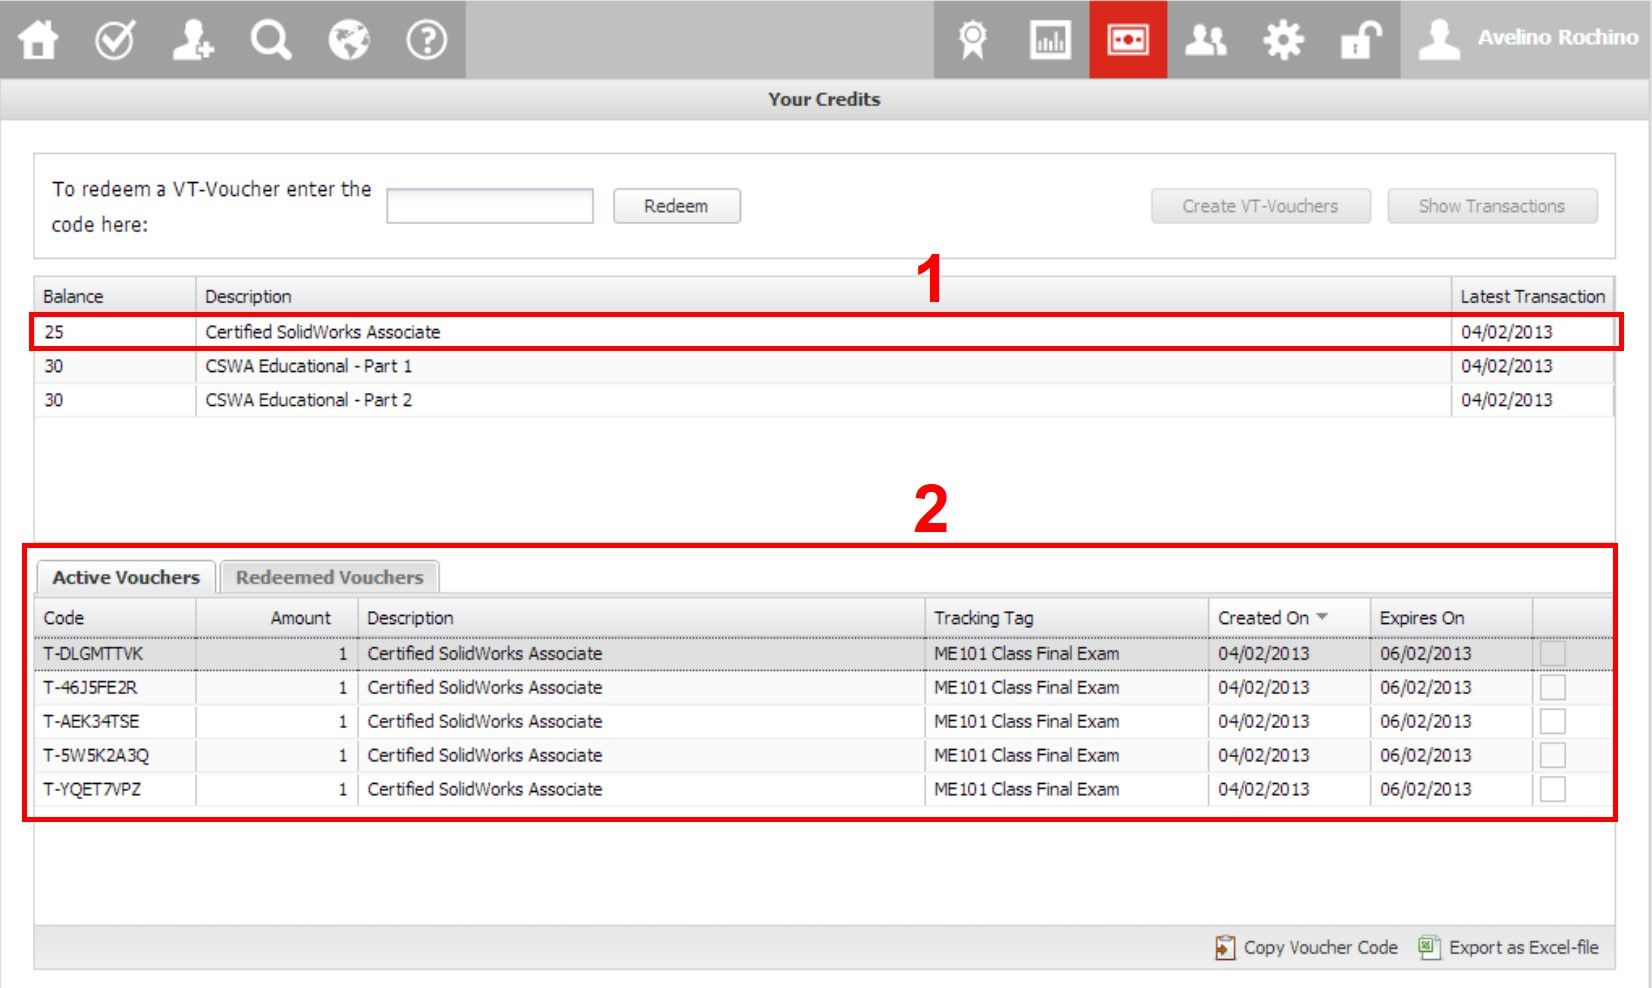Open the Avelino Rochino profile
Screen dimensions: 1652x988
coord(1440,40)
